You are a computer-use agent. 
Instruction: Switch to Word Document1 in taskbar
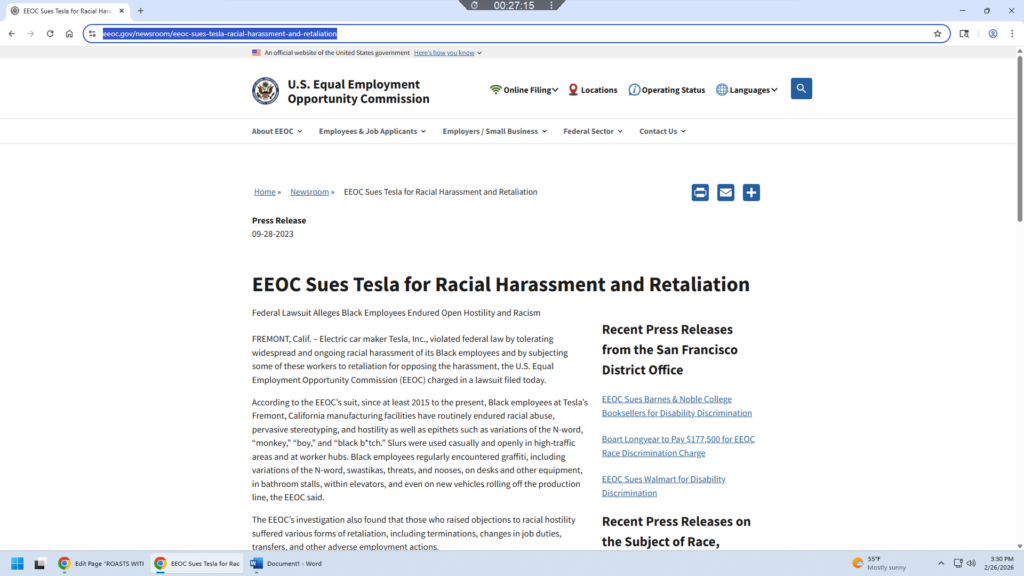pos(287,563)
